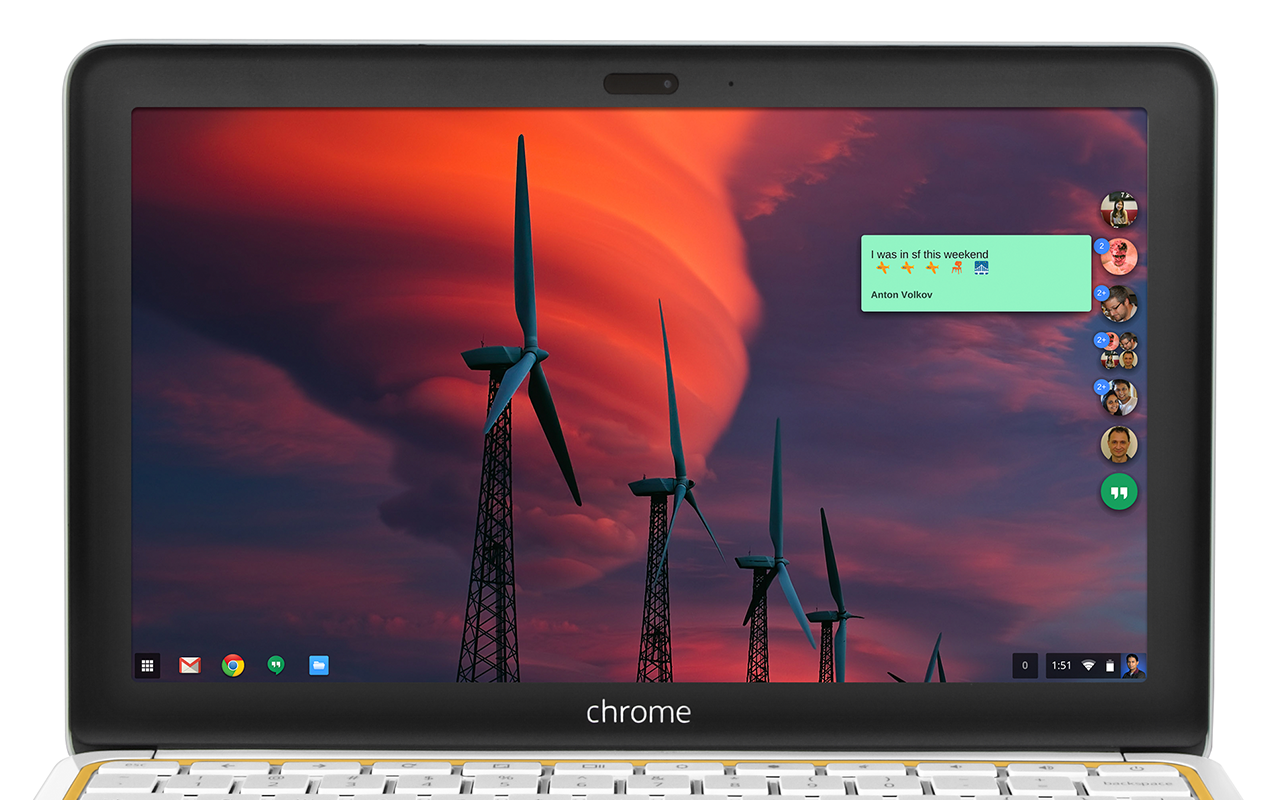Start a new Hangout via green quote button

[1118, 491]
